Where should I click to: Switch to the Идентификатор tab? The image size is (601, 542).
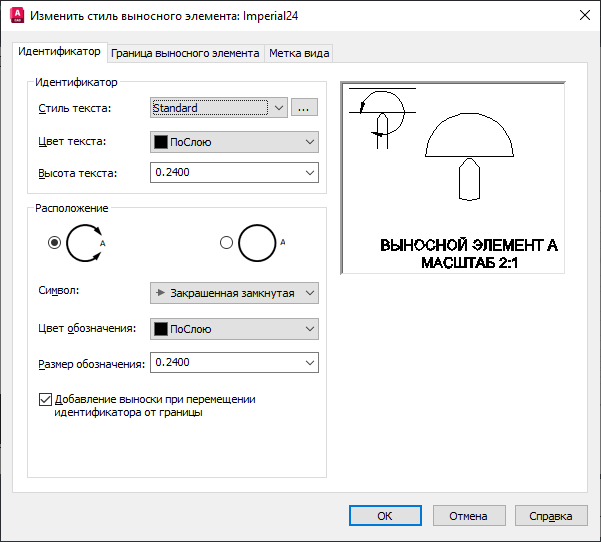pyautogui.click(x=59, y=51)
